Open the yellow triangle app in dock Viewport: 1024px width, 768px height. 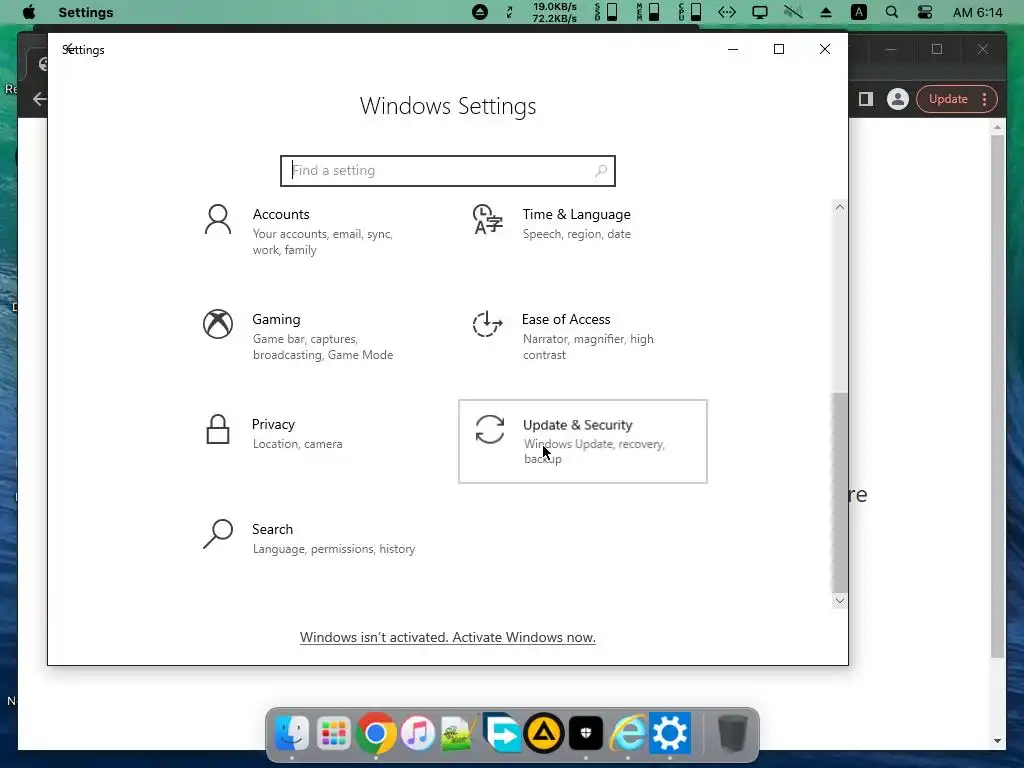coord(544,733)
